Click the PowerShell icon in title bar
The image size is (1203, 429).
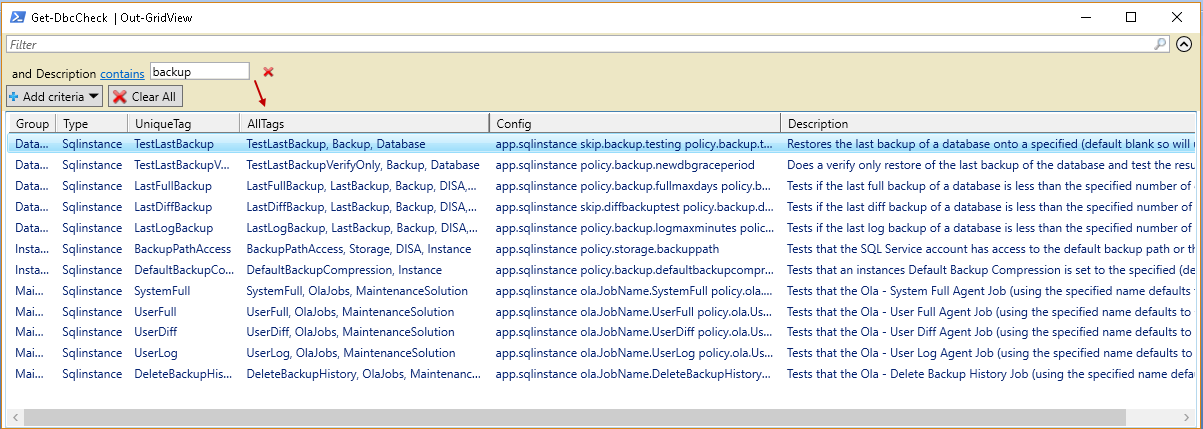point(19,17)
